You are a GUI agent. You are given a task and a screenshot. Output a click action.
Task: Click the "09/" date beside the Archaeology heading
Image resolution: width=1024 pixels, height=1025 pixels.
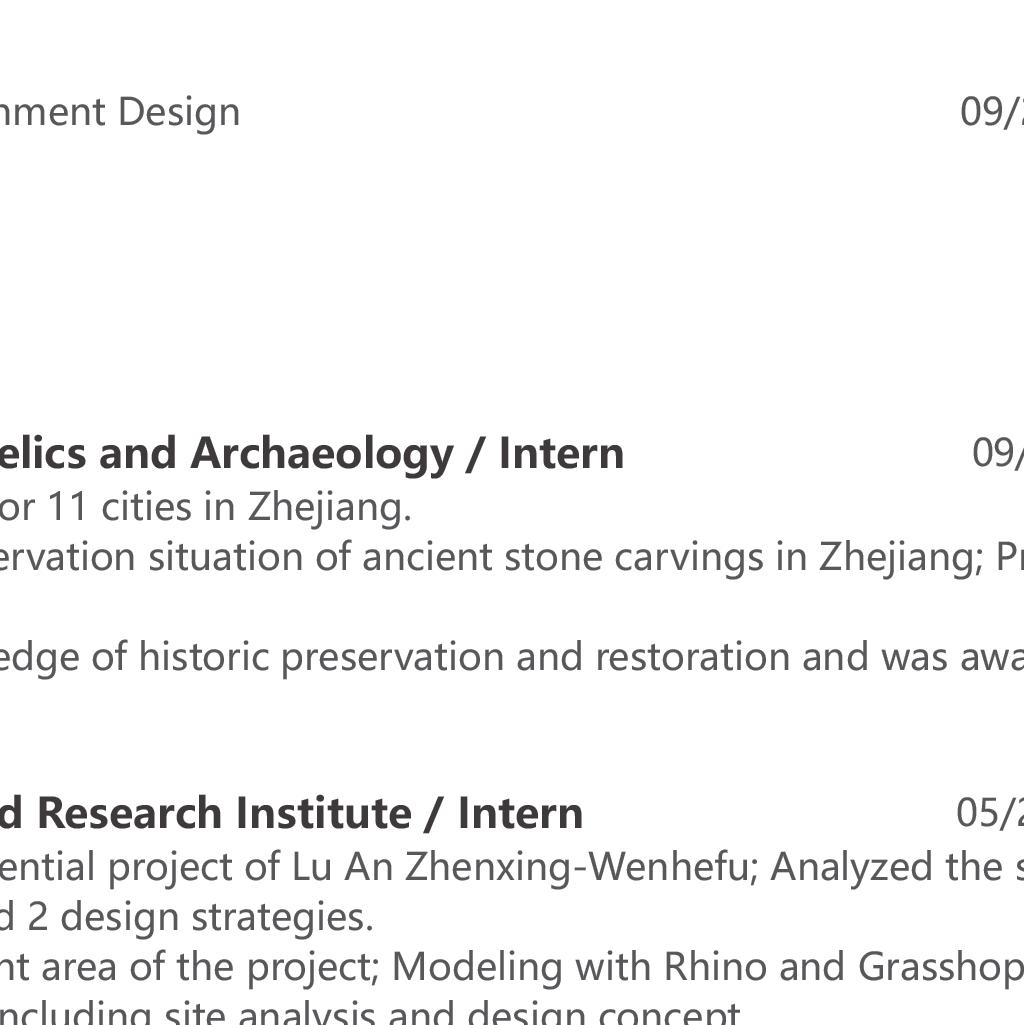[x=997, y=453]
